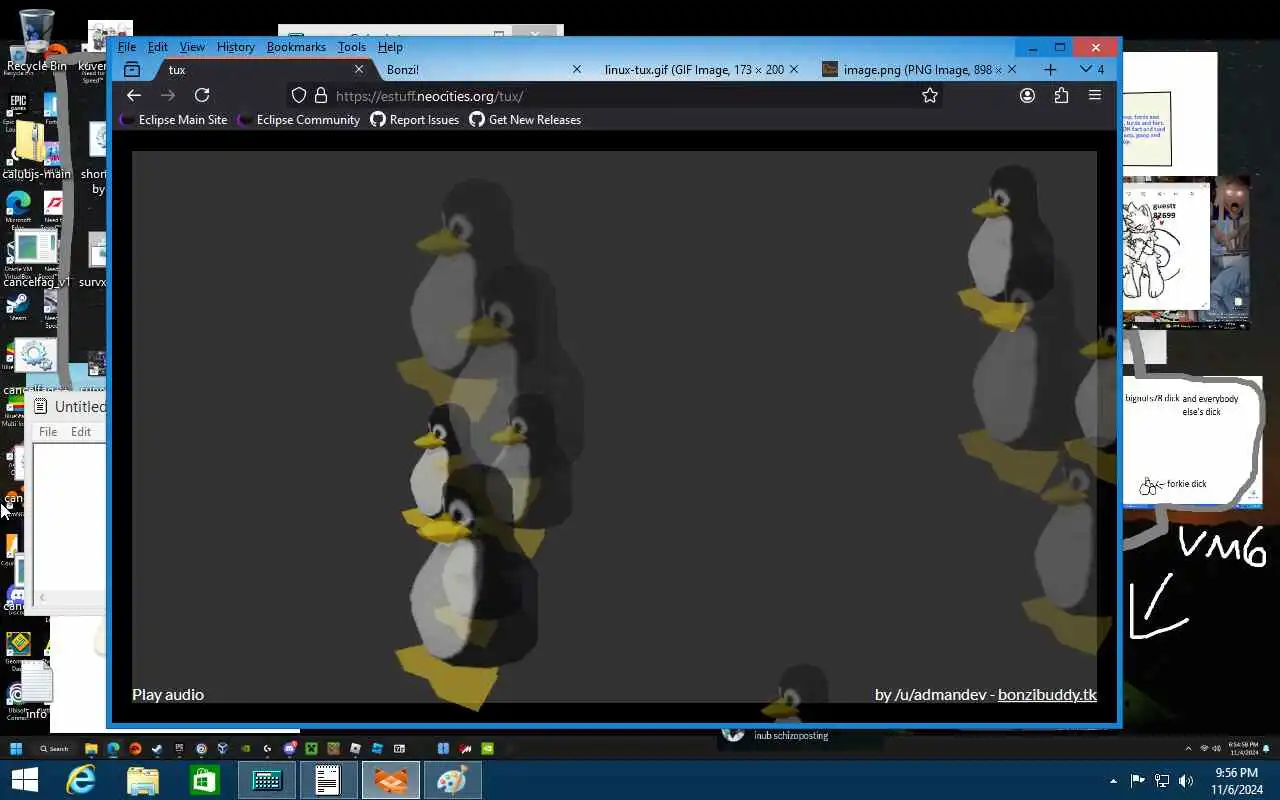
Task: Open the network tray icon
Action: (1162, 781)
